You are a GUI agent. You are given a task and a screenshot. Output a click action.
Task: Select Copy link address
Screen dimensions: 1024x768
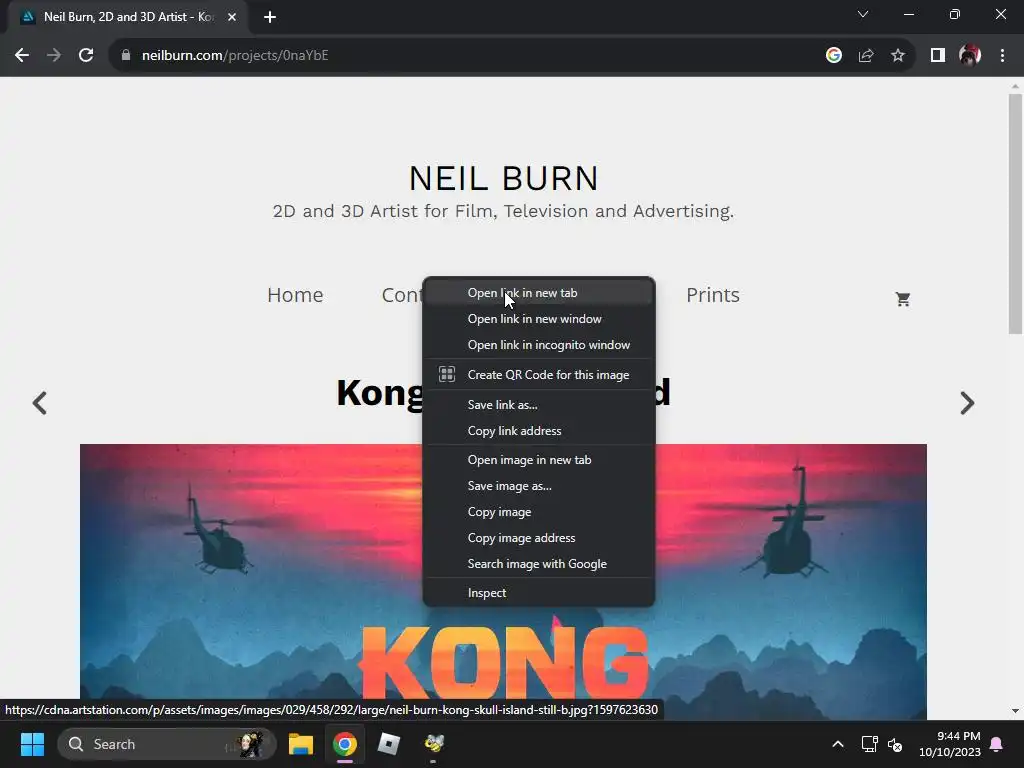tap(539, 431)
